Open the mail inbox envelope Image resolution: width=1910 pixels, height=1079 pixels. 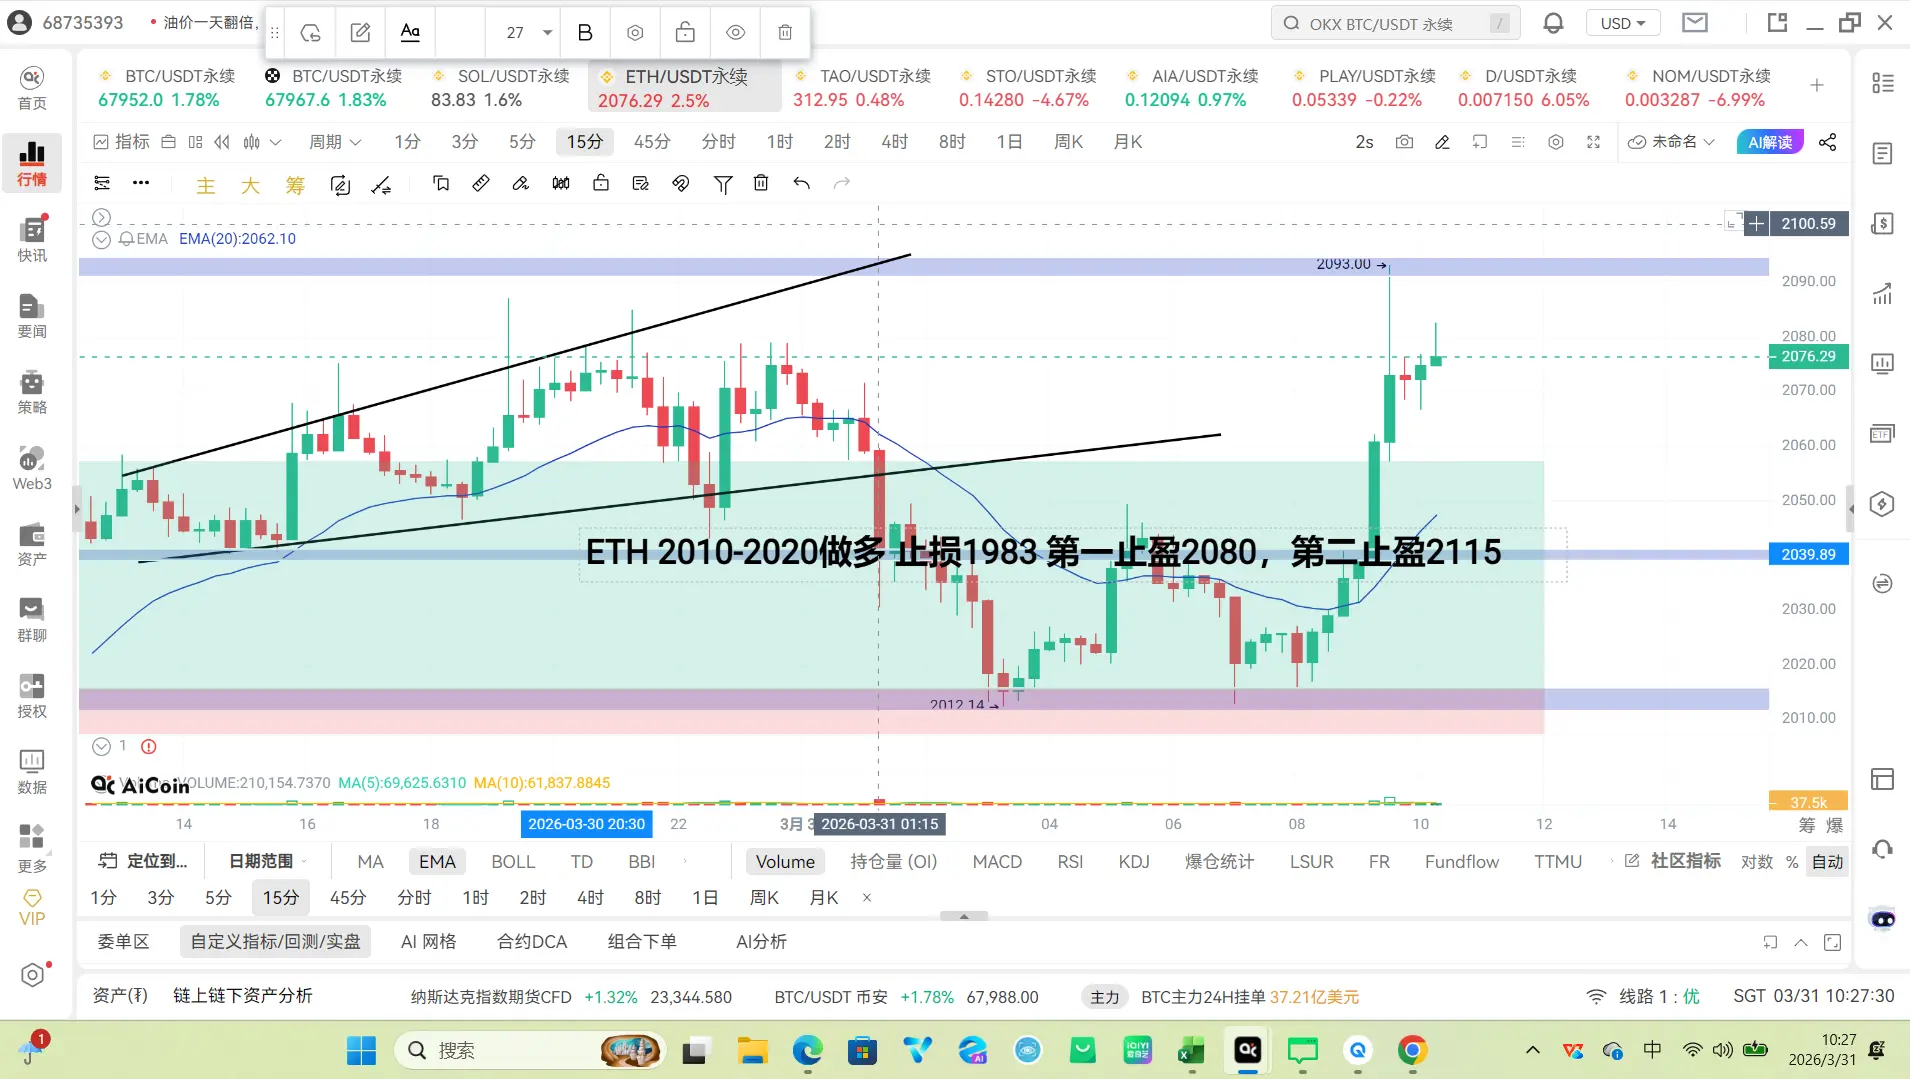pyautogui.click(x=1695, y=23)
